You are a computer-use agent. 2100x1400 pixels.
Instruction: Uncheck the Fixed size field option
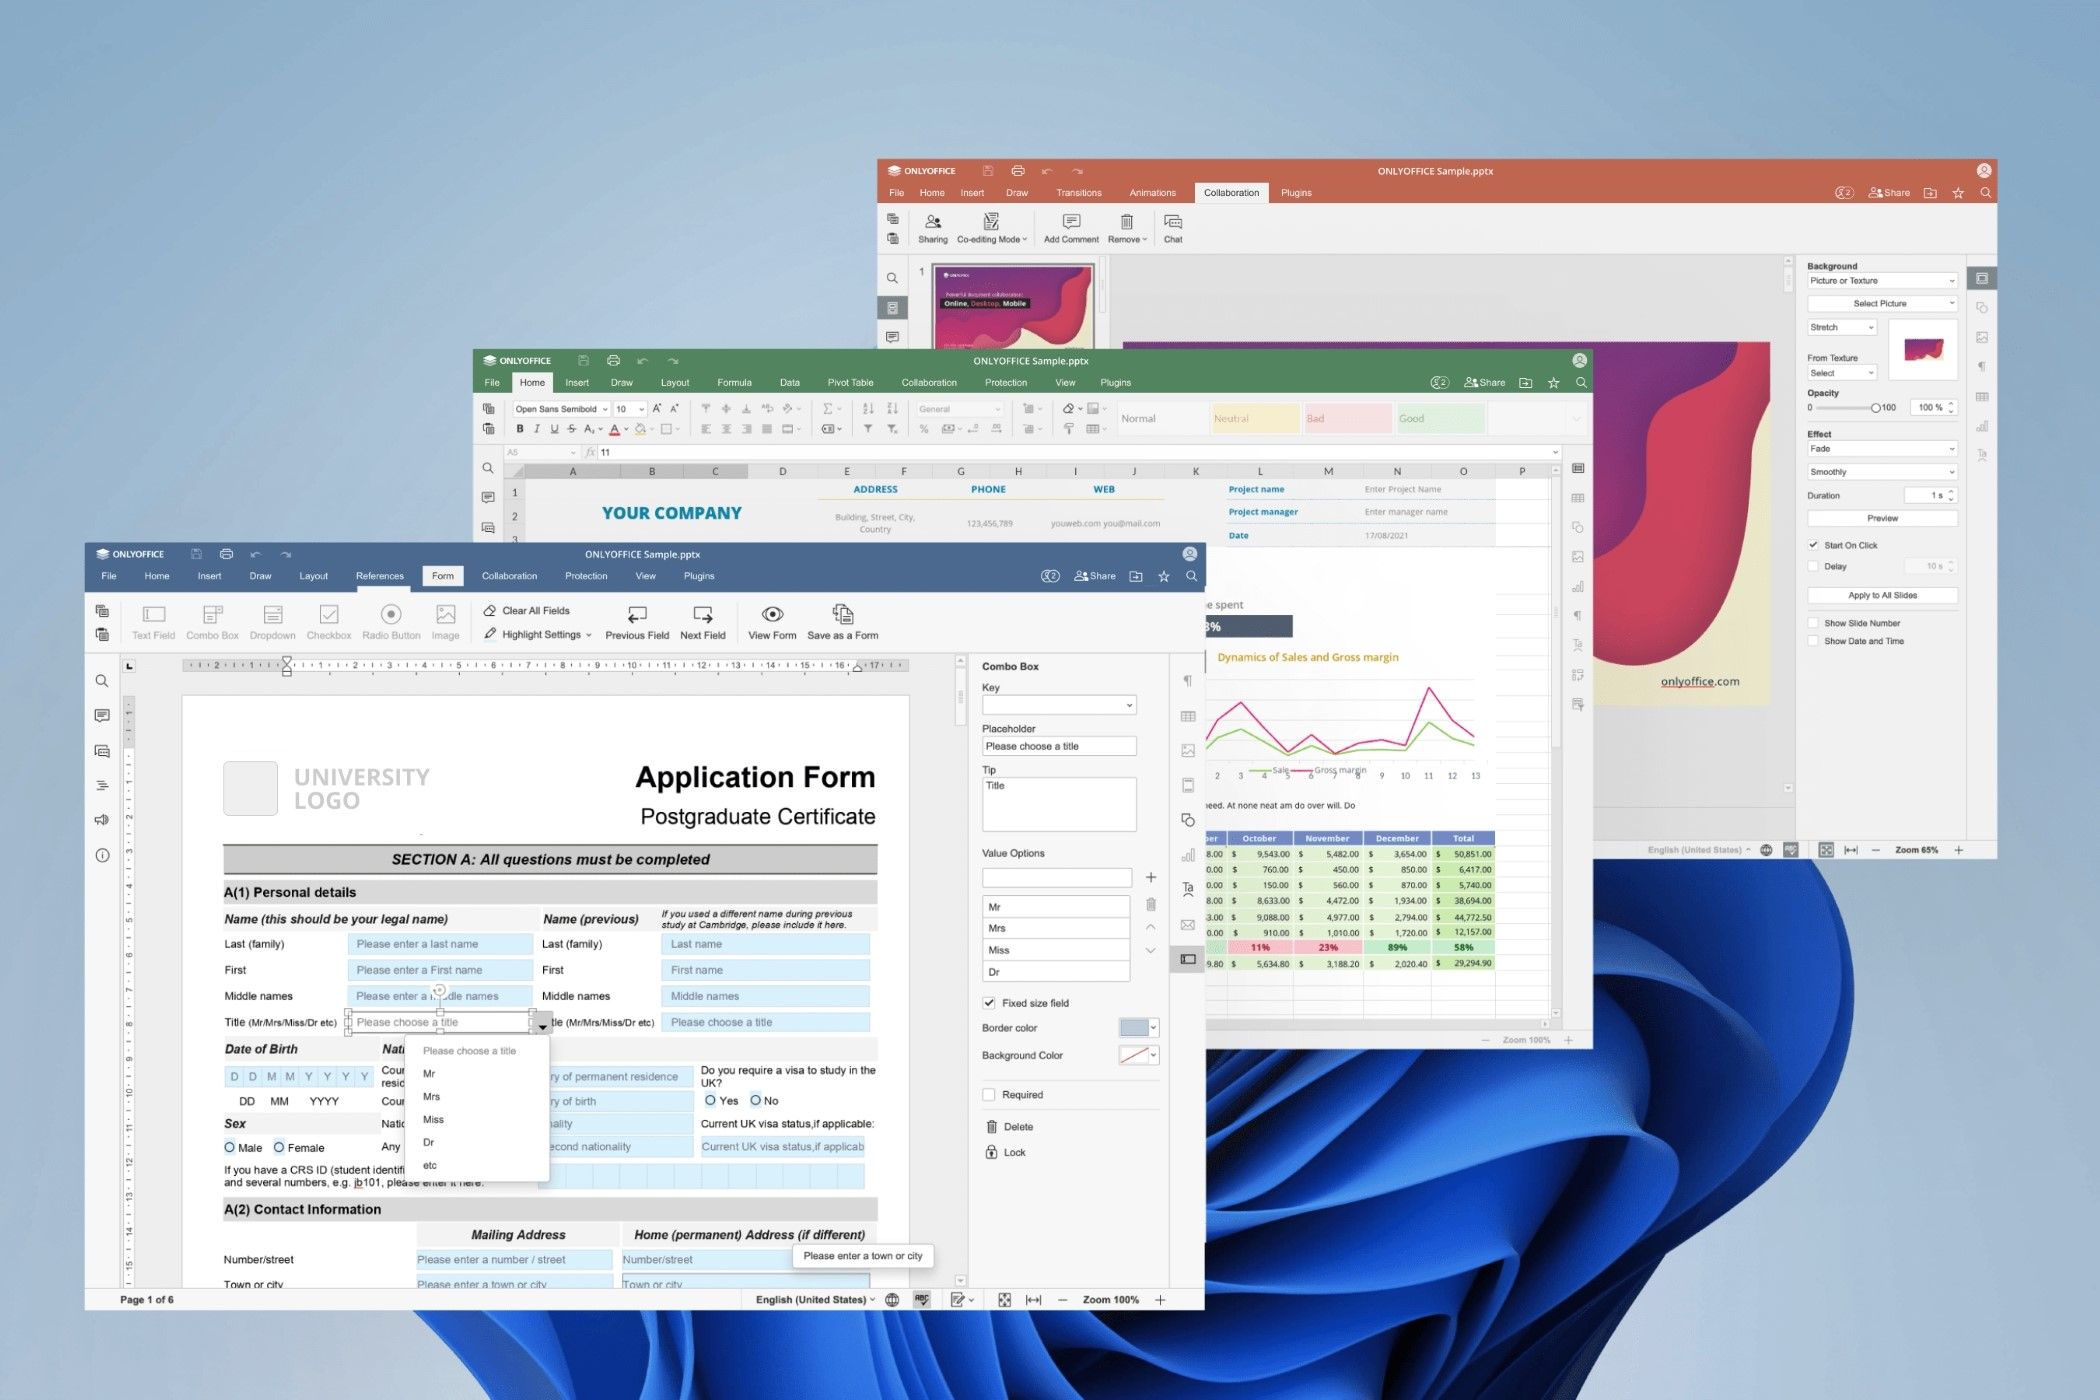click(x=988, y=1002)
